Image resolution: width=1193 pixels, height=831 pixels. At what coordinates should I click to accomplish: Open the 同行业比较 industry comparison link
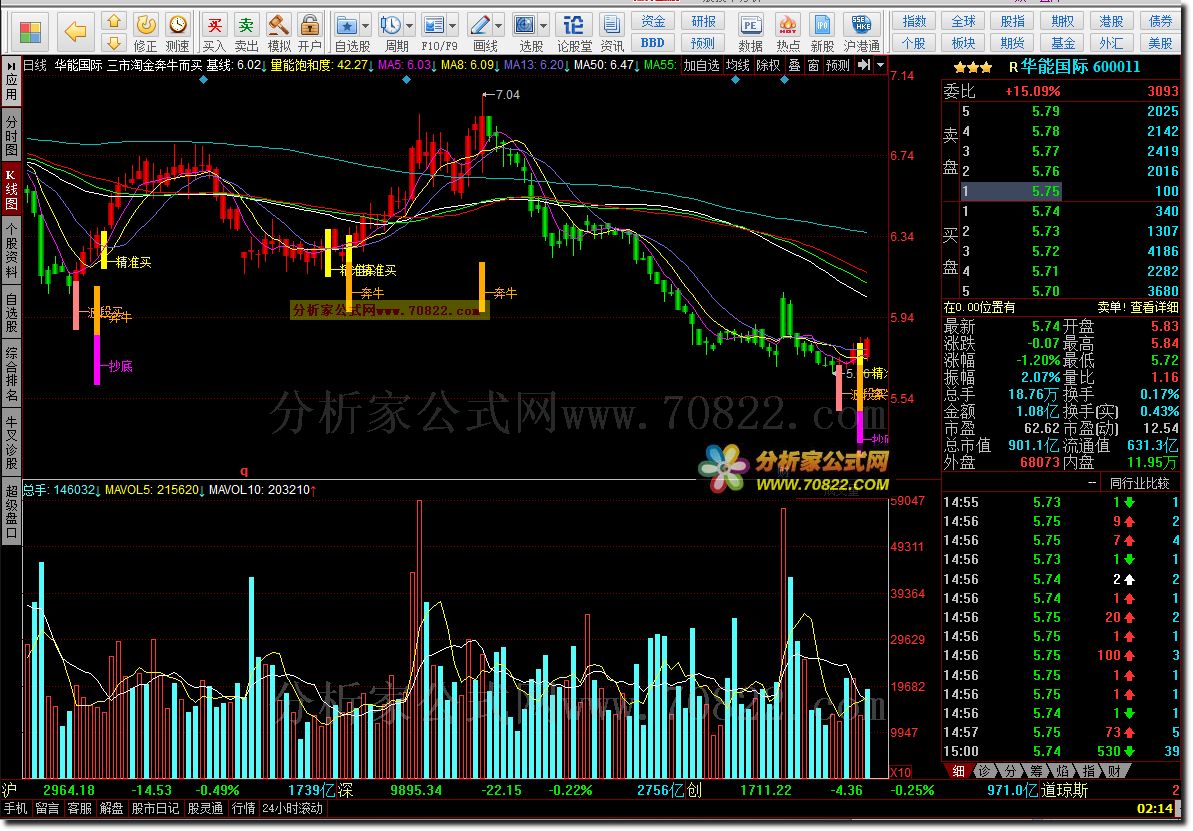coord(1139,483)
